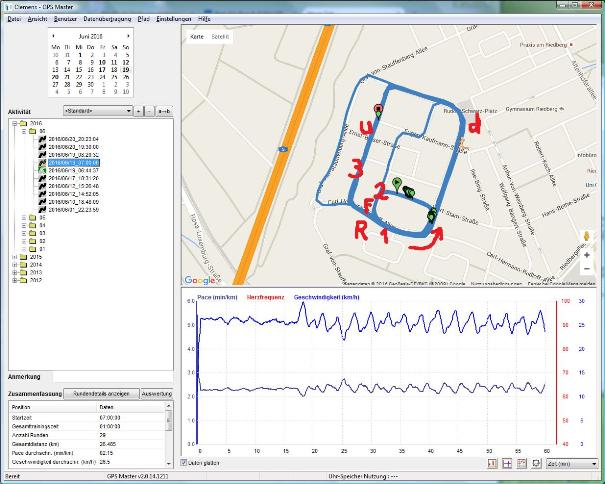The width and height of the screenshot is (605, 484).
Task: Select the activity ending 22:23:50
Action: click(73, 210)
